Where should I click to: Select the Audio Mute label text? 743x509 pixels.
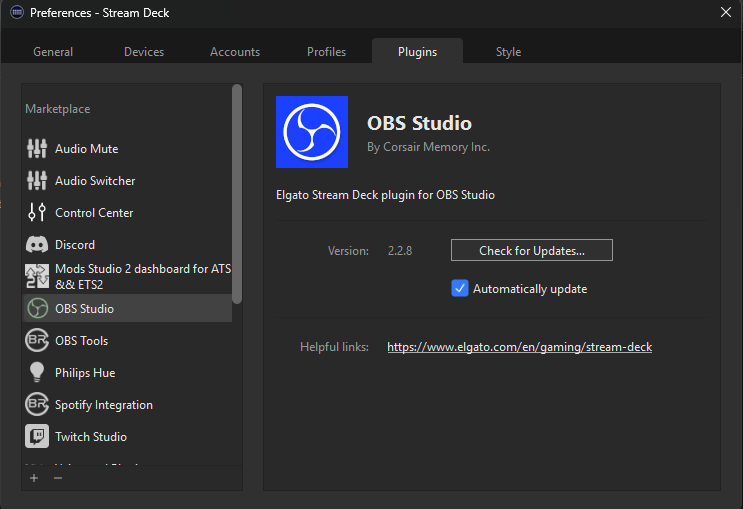click(87, 149)
